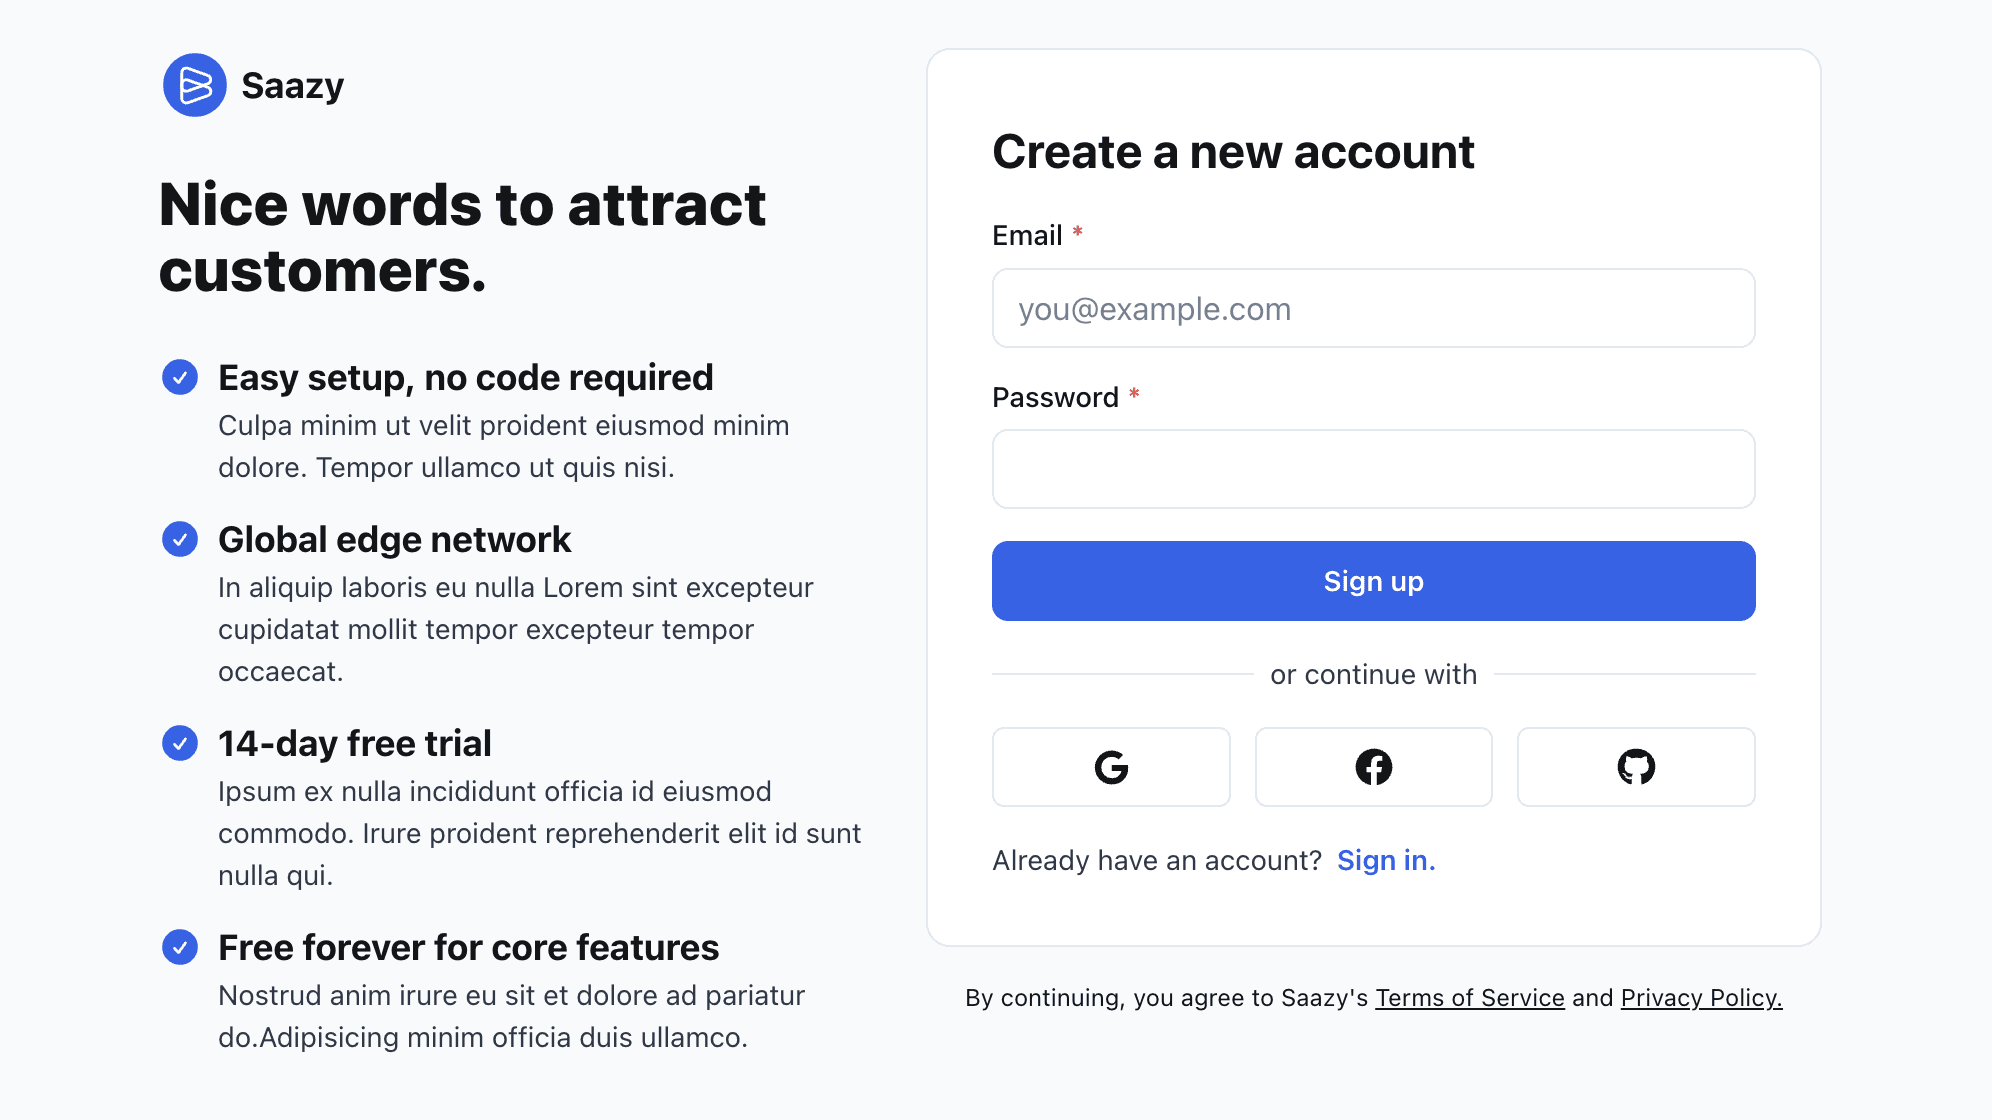This screenshot has width=1992, height=1120.
Task: Click checkmark icon beside Easy setup
Action: pyautogui.click(x=180, y=377)
